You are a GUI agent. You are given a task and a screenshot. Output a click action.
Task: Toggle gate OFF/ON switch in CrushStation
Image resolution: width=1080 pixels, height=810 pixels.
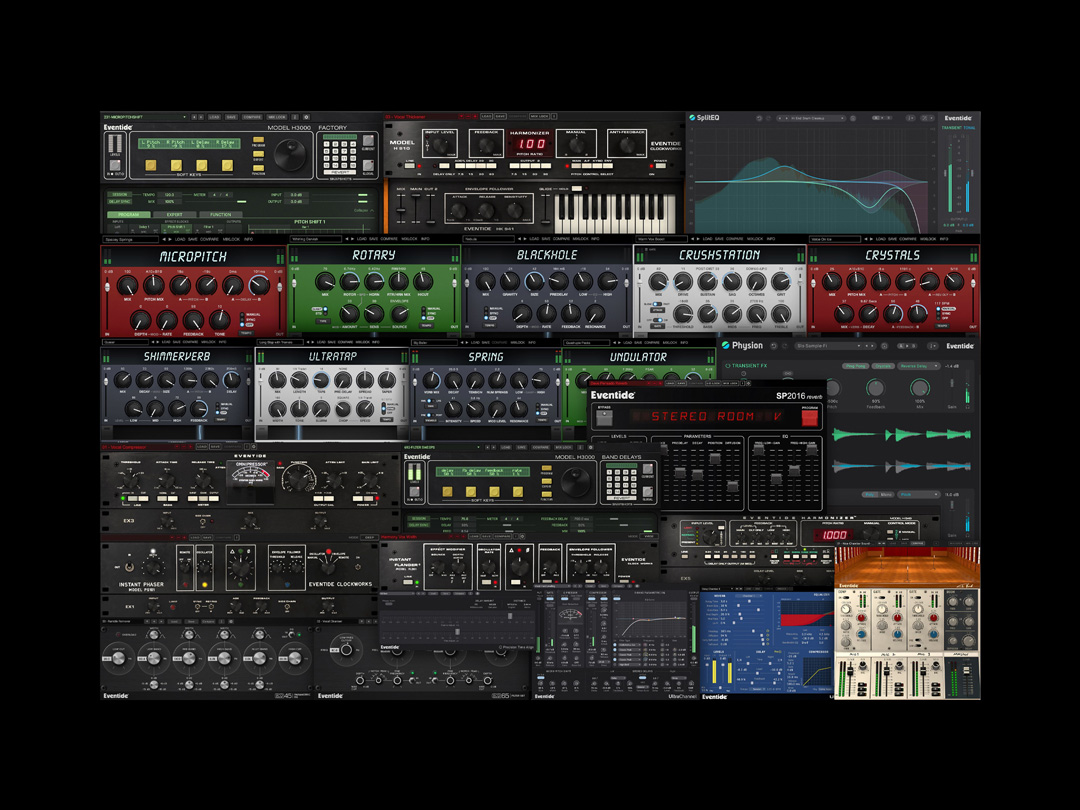point(658,320)
